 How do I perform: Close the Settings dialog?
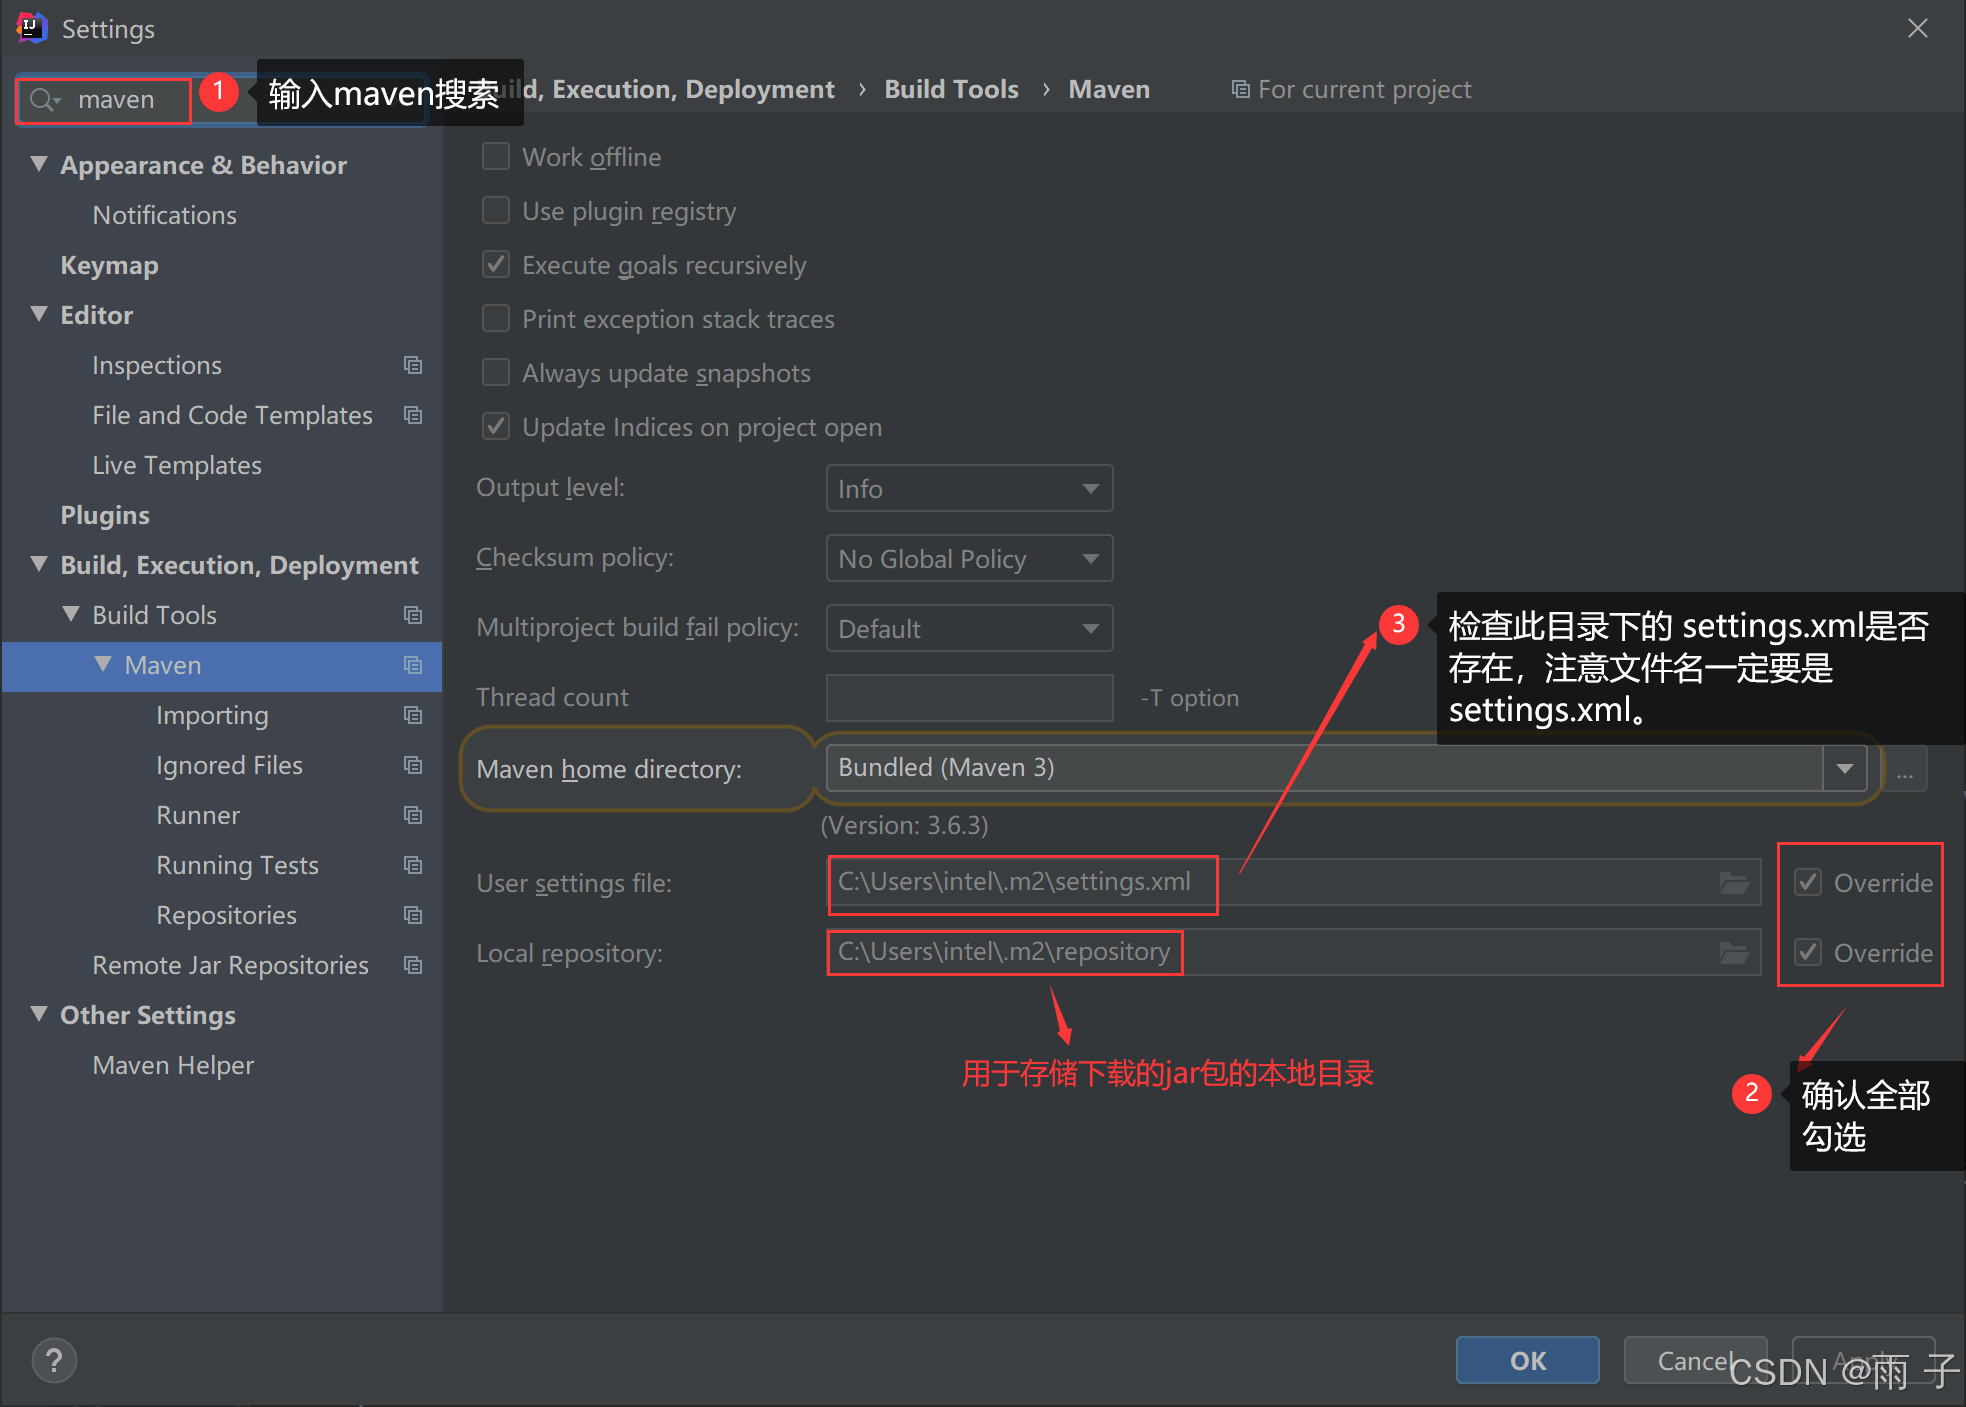tap(1917, 28)
